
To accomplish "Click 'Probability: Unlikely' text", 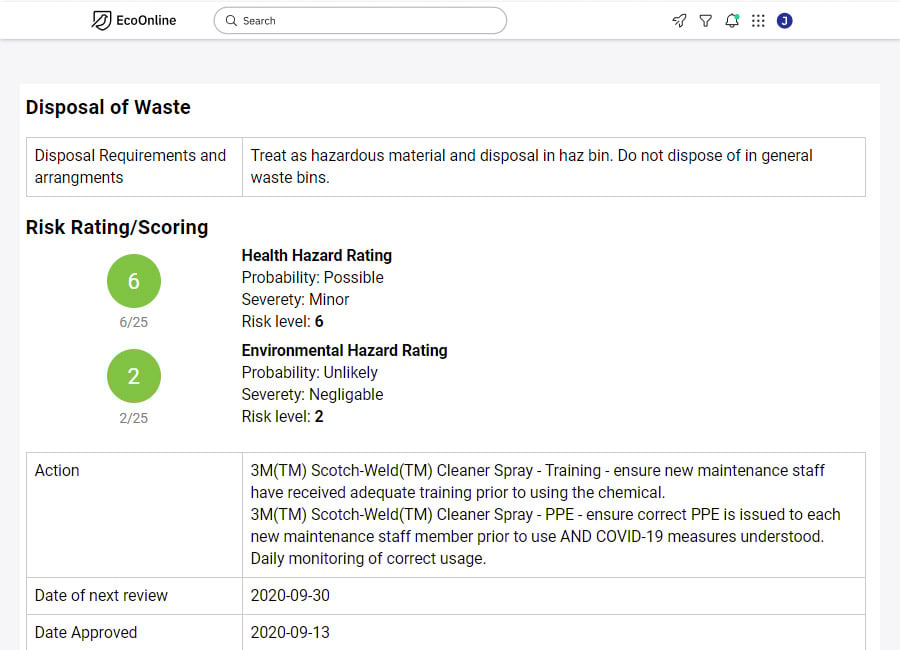I will [x=309, y=373].
